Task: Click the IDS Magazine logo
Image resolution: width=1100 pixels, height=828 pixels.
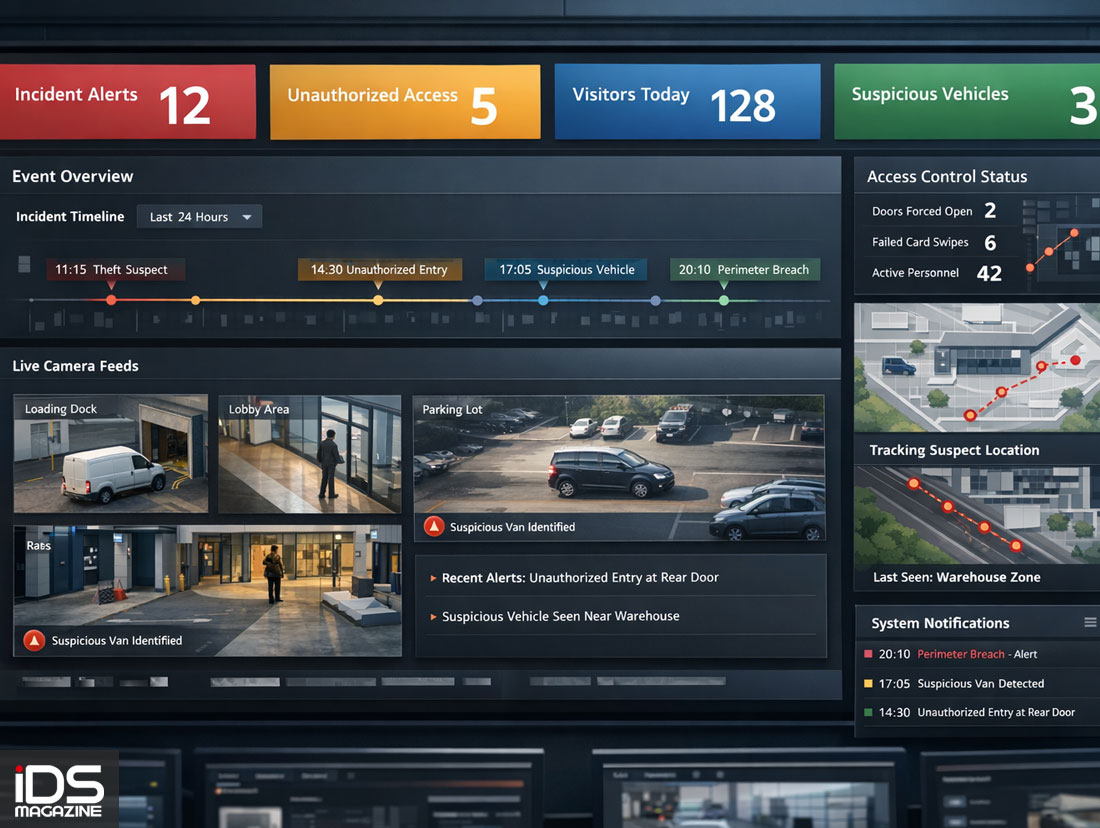Action: [59, 790]
